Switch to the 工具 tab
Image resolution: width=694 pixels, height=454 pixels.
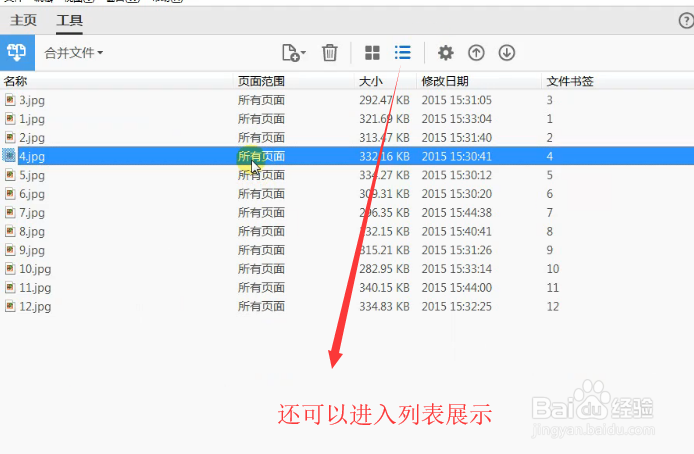(x=69, y=20)
